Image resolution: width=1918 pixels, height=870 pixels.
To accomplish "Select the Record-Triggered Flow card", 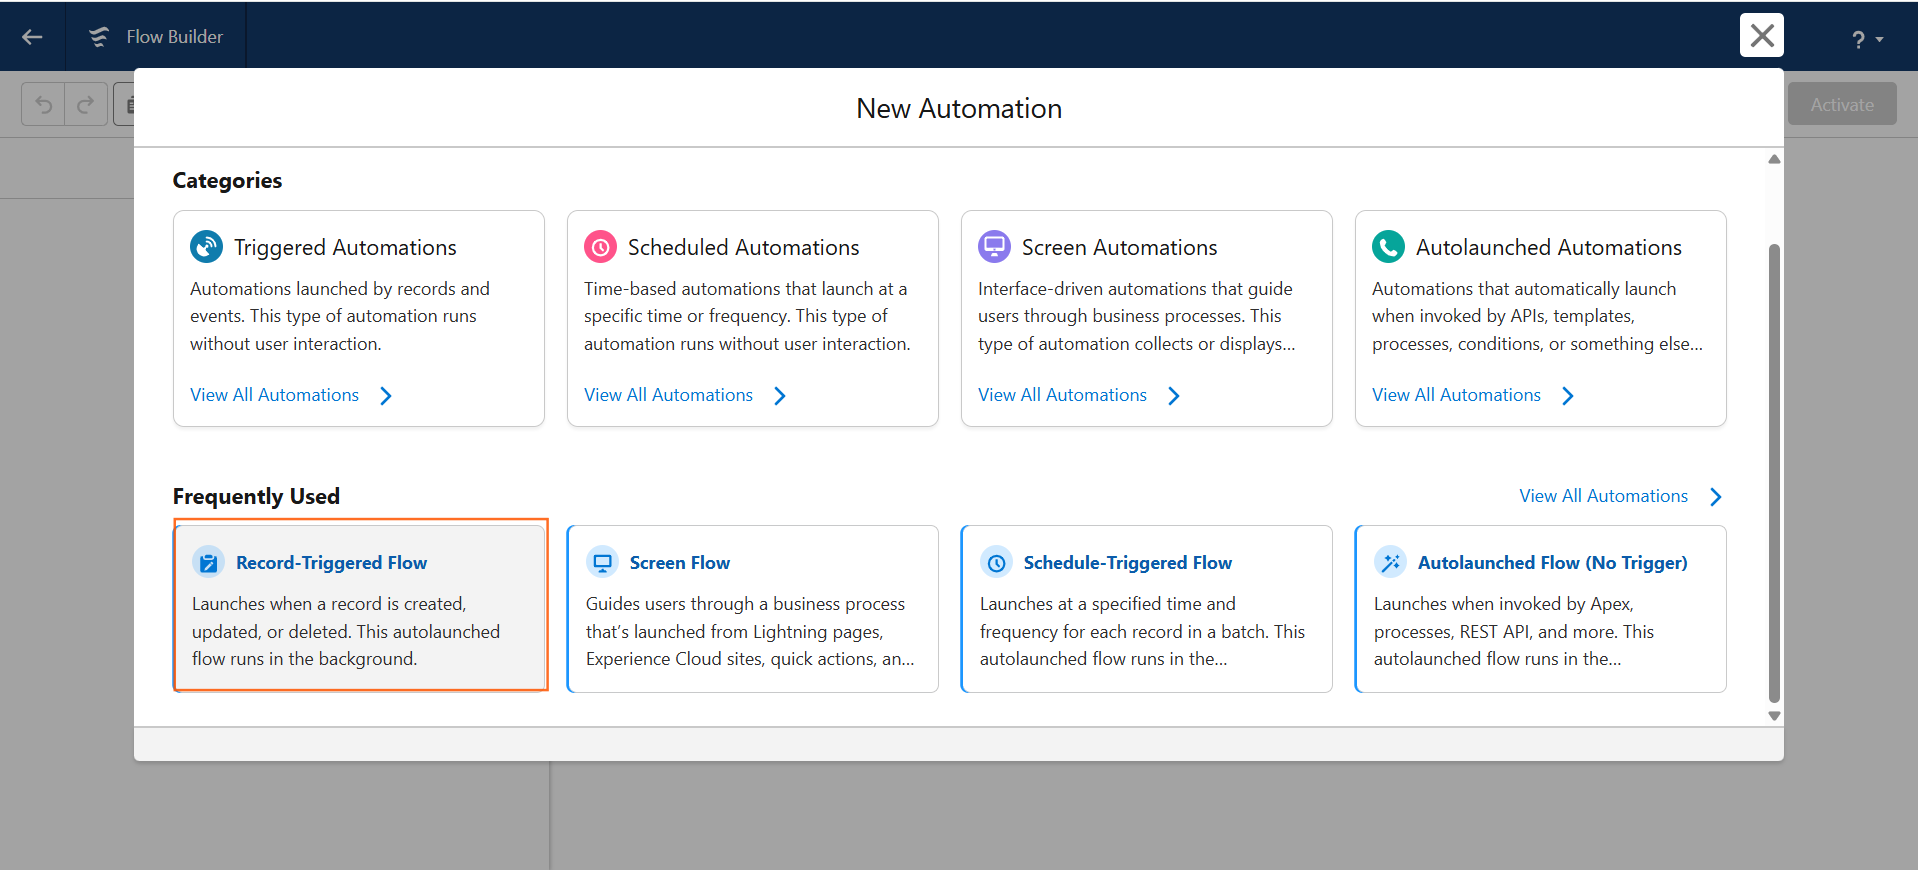I will tap(360, 608).
